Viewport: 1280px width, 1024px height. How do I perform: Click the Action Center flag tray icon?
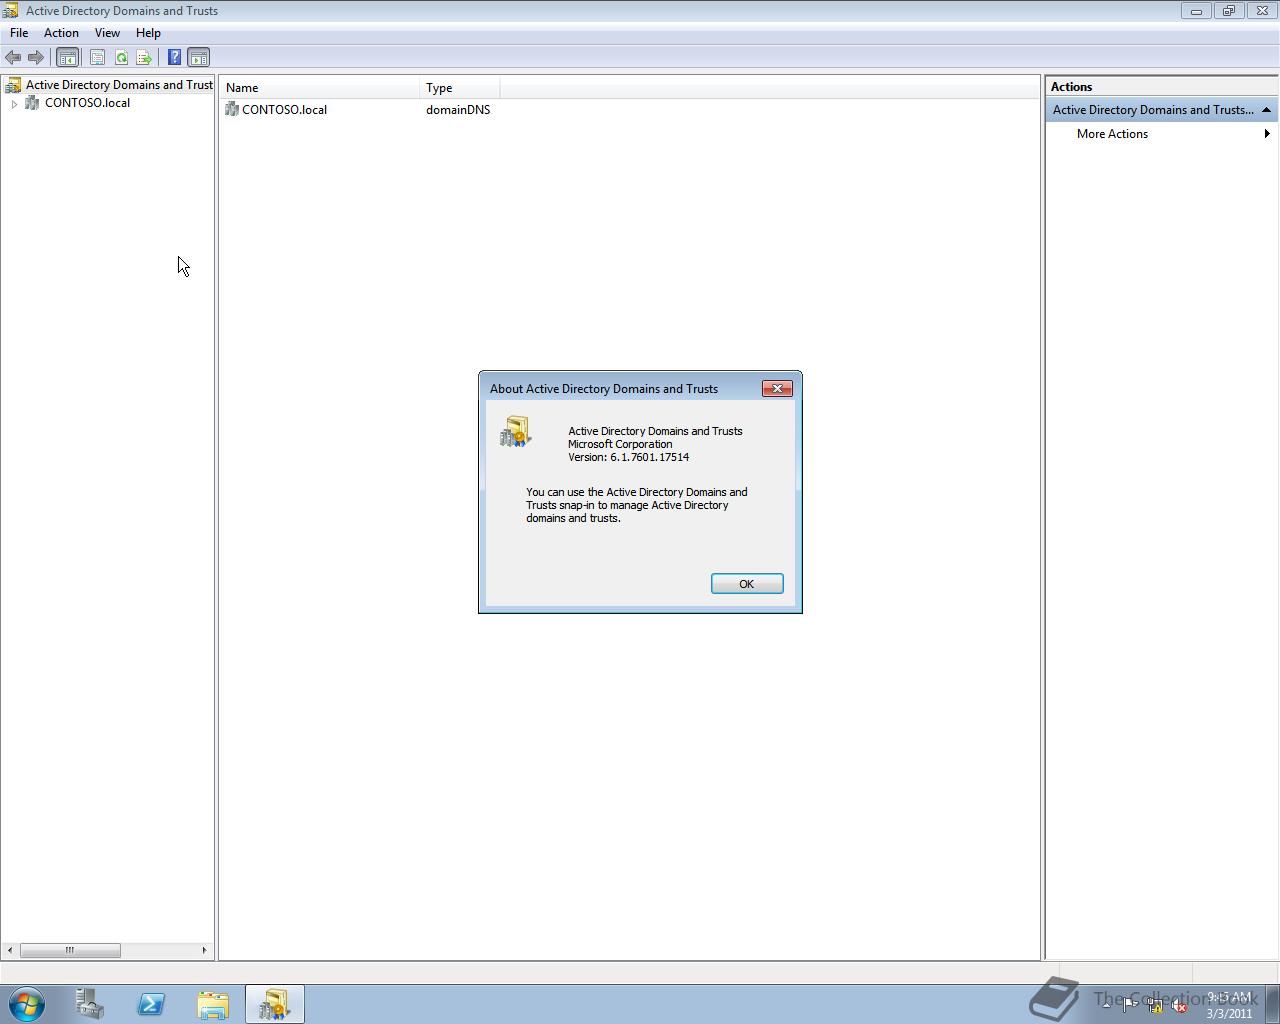[1129, 1006]
